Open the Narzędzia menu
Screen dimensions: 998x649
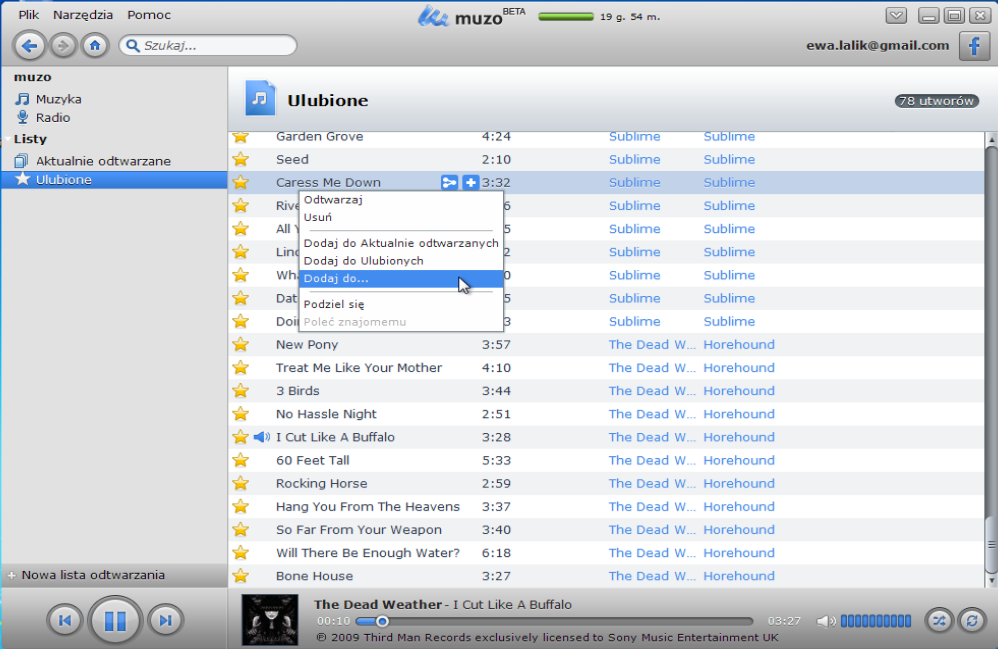coord(83,15)
